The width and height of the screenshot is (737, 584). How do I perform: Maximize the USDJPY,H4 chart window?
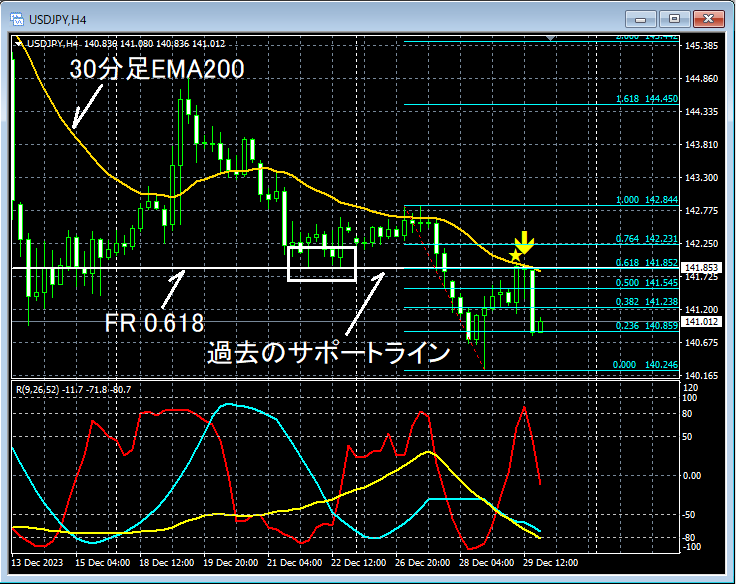[674, 19]
